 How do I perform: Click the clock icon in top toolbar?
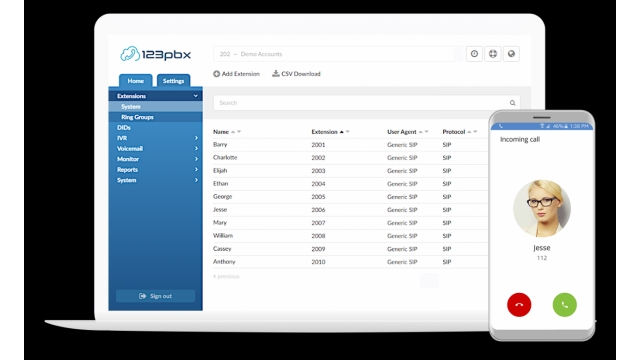474,54
